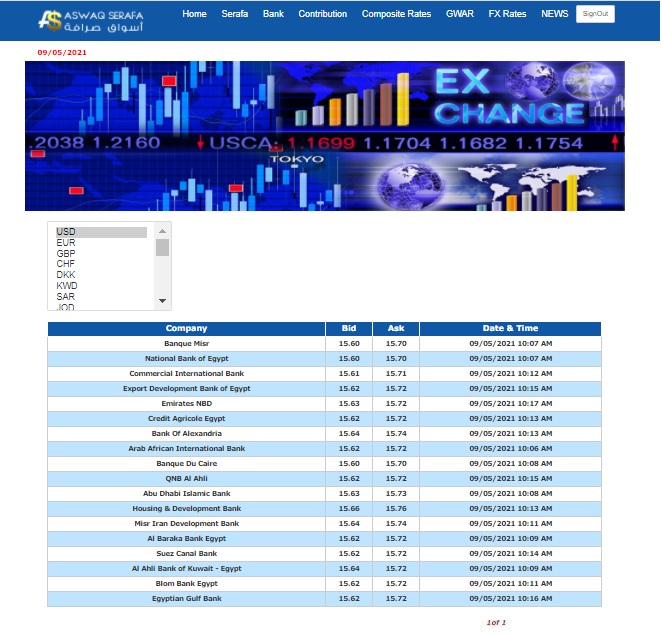The image size is (662, 635).
Task: Choose CHF from the currency list
Action: pyautogui.click(x=101, y=264)
